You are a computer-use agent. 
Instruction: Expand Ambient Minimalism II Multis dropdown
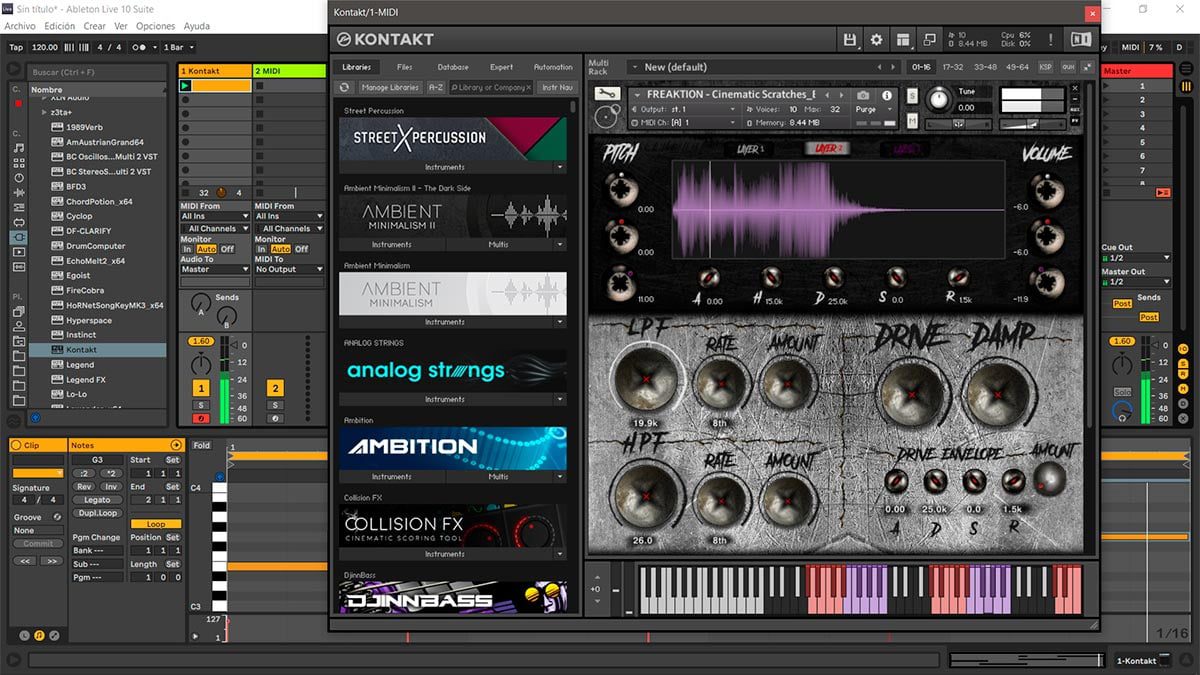[560, 244]
